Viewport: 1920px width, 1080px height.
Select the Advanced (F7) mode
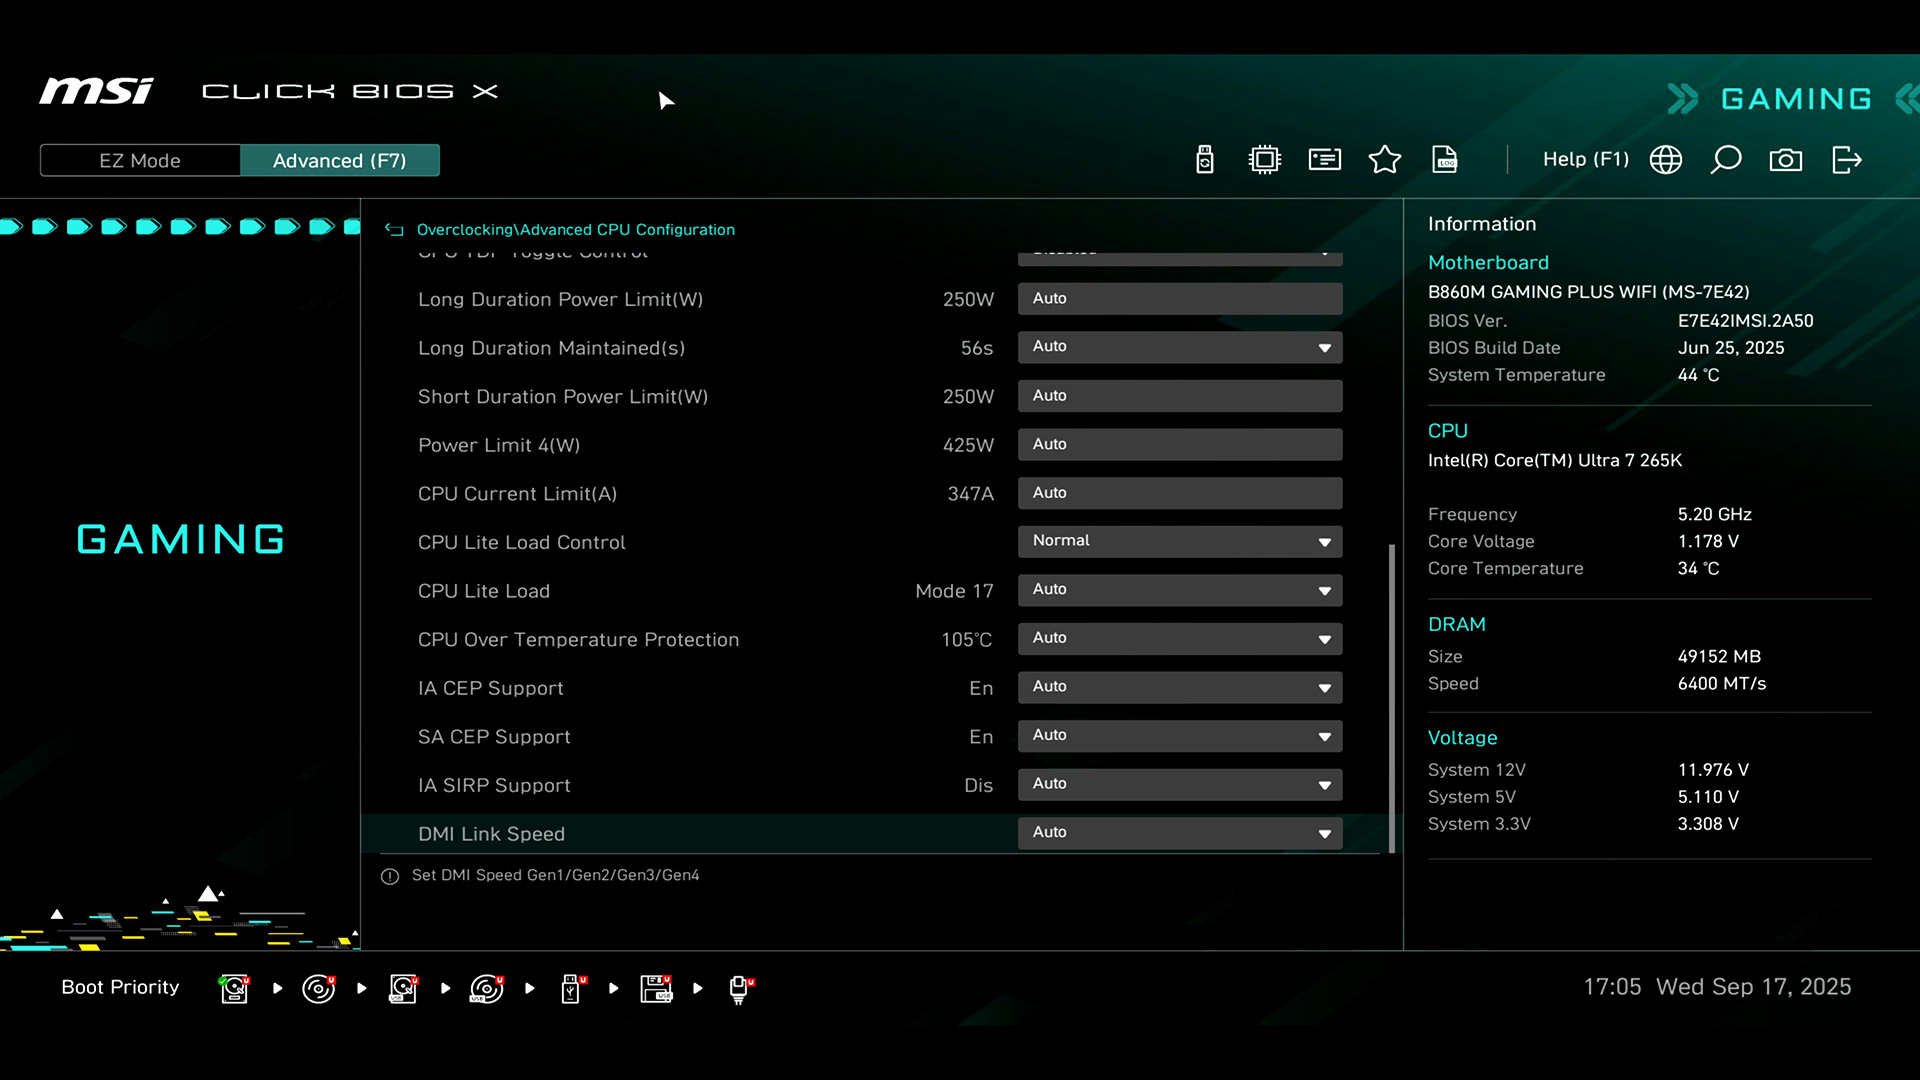tap(339, 161)
